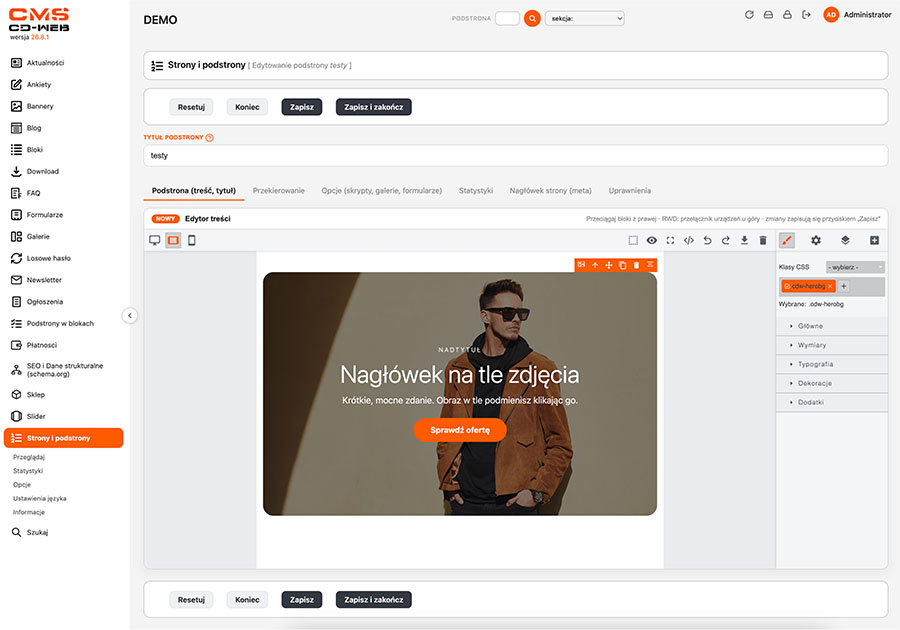The width and height of the screenshot is (900, 630).
Task: Open the Opcje (skrypty, galerie, formularze) tab
Action: [x=382, y=190]
